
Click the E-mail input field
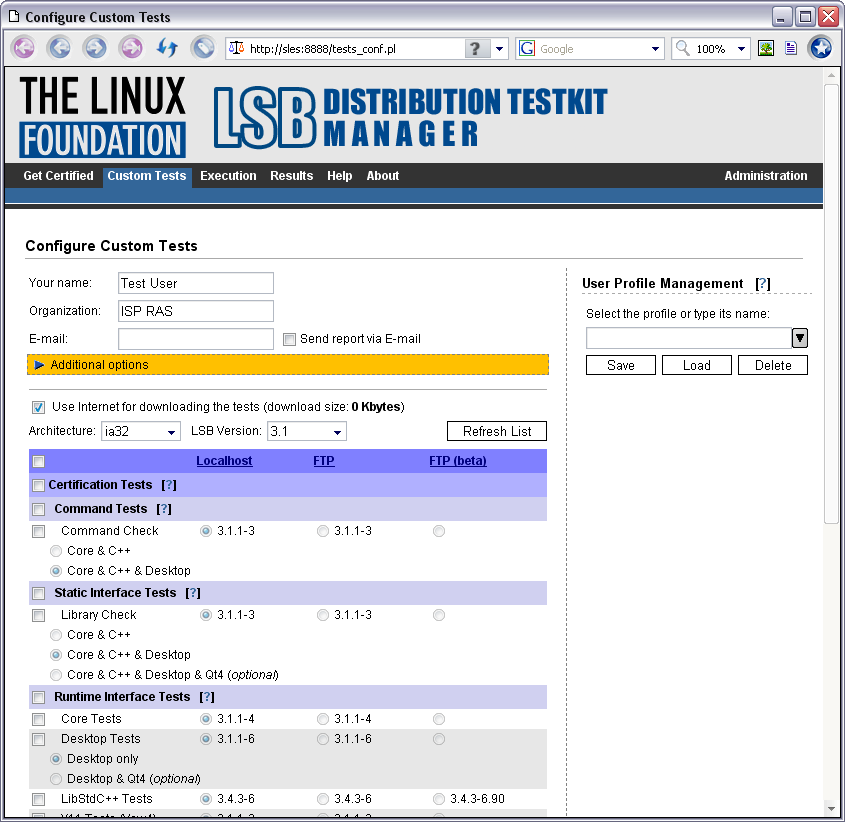coord(196,339)
